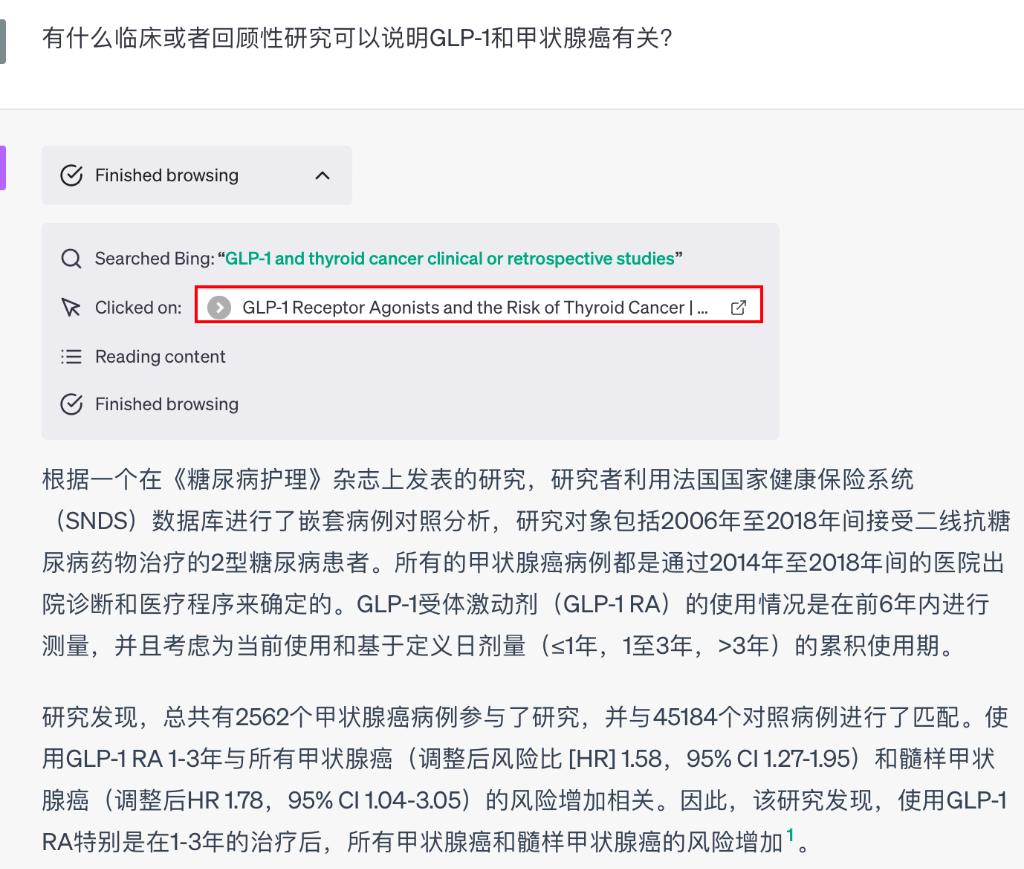This screenshot has height=869, width=1024.
Task: Click the Searched Bing label text
Action: 154,259
